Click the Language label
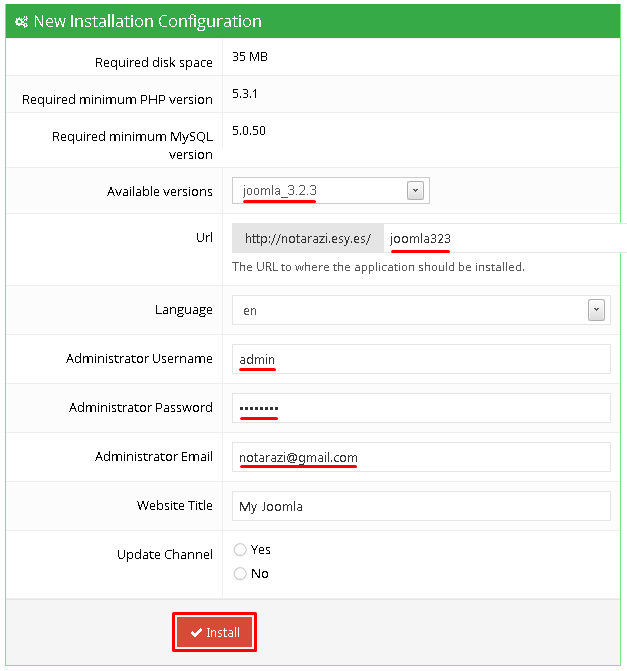Image resolution: width=627 pixels, height=671 pixels. [x=184, y=309]
